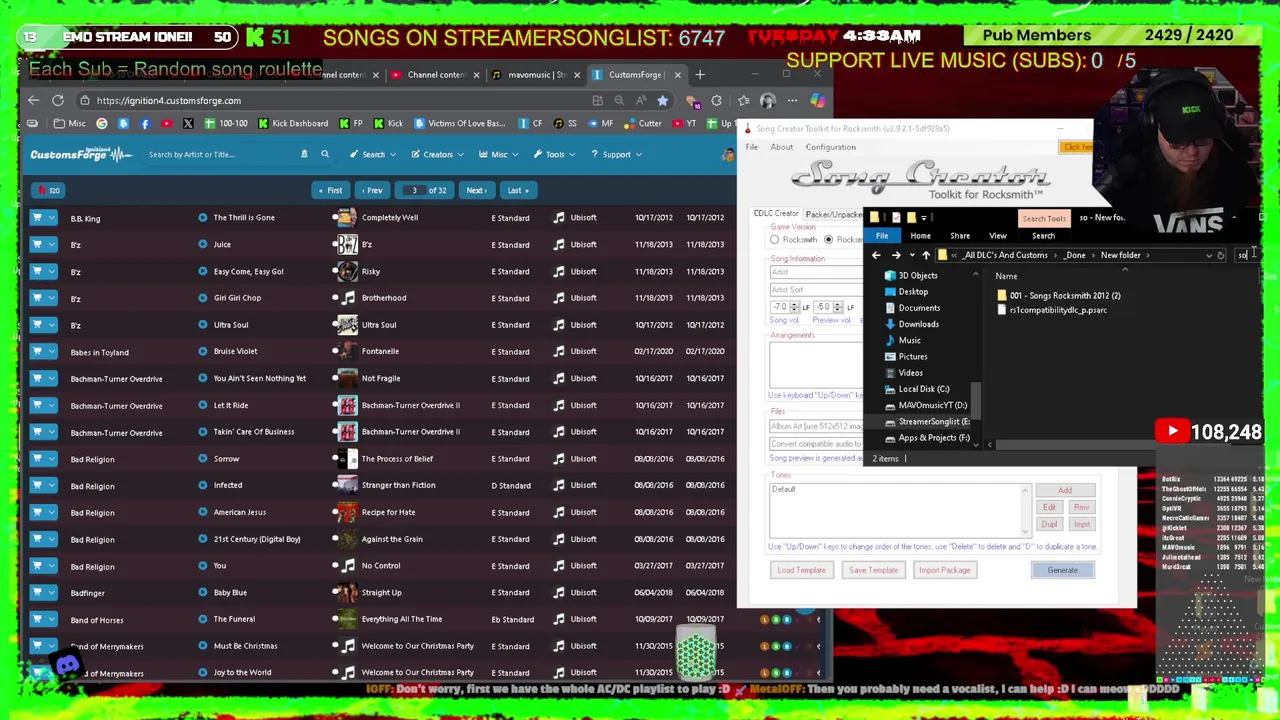The image size is (1280, 720).
Task: Expand cart dropdown for The Funeral row
Action: 52,619
